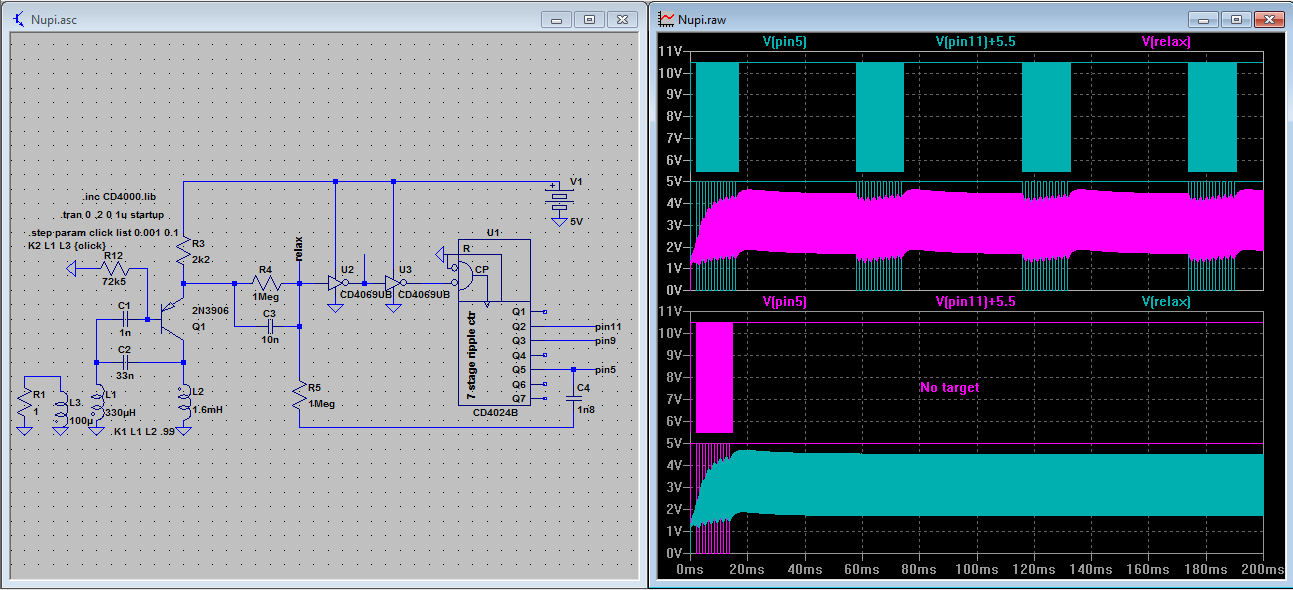Click cyan V(relax) trace label in lower plot
This screenshot has height=590, width=1293.
point(1166,301)
